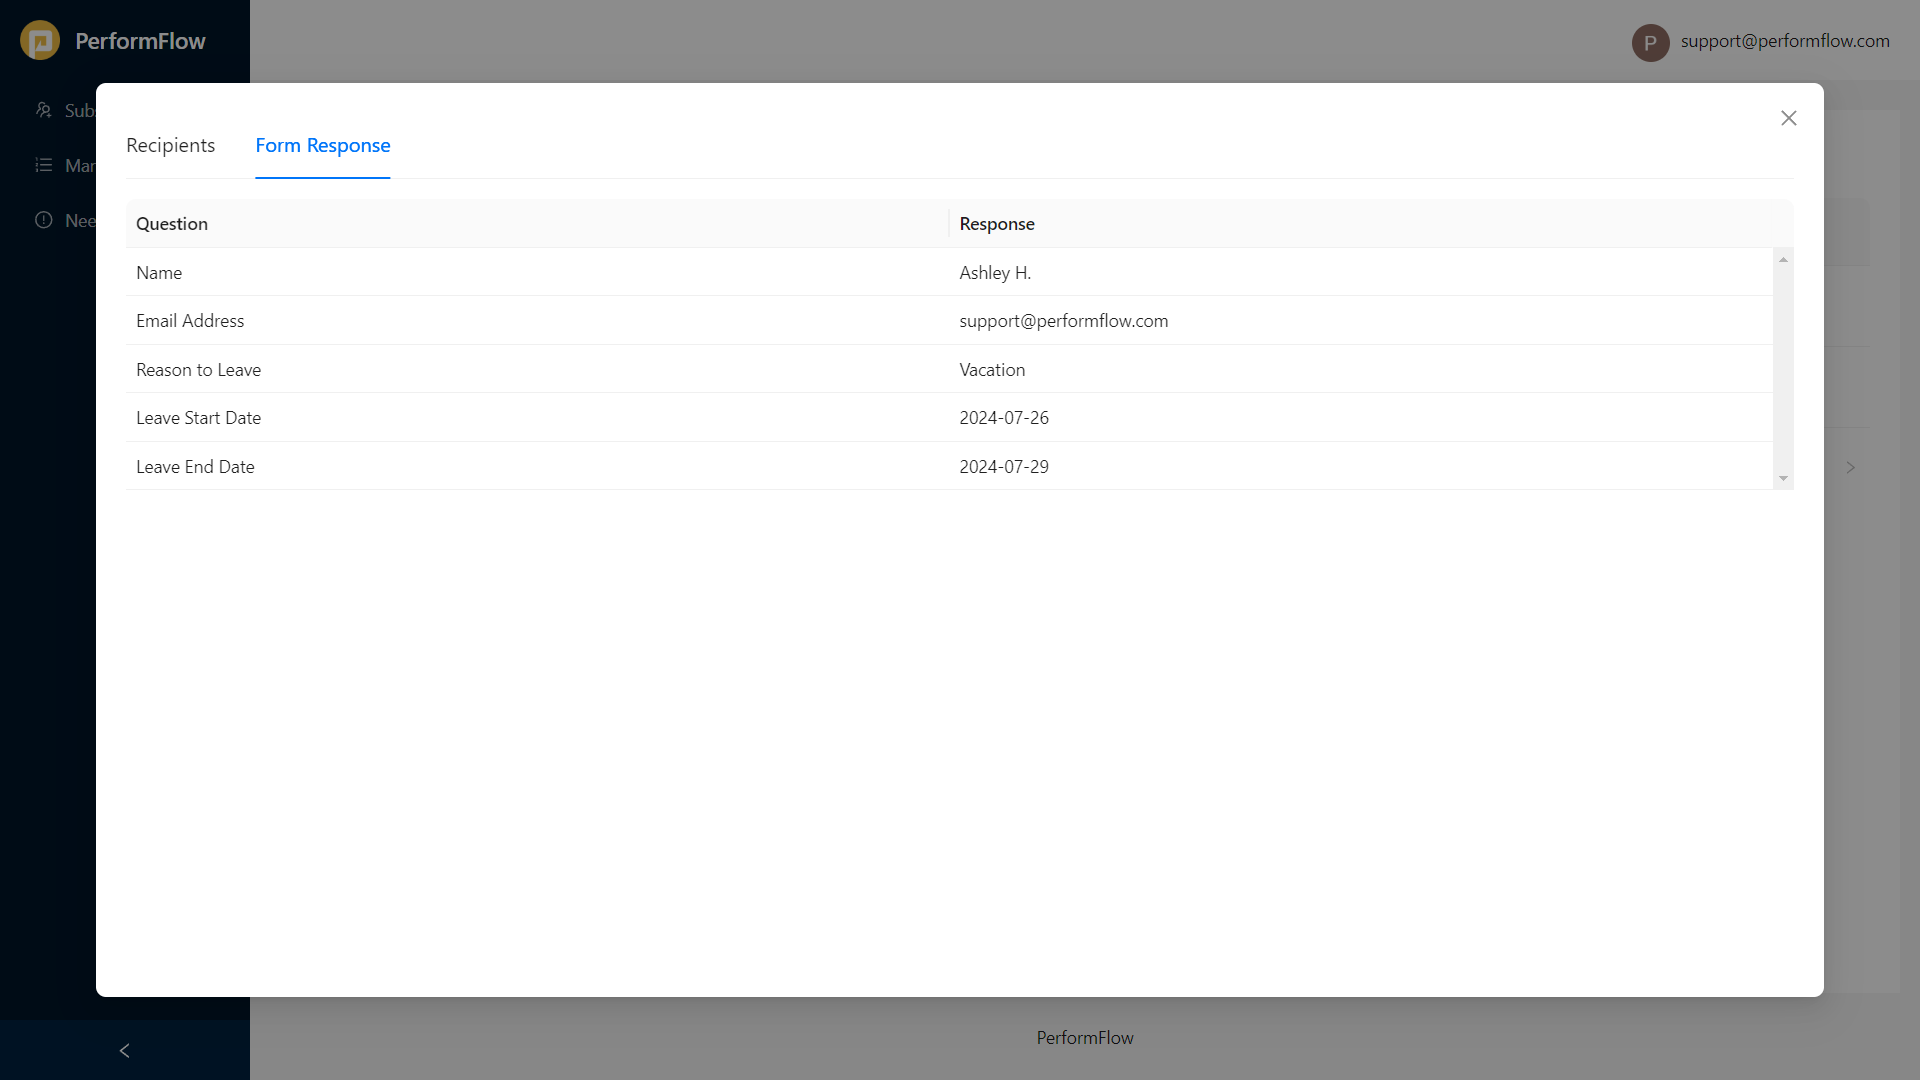Switch to the Recipients tab
1920x1080 pixels.
point(170,145)
